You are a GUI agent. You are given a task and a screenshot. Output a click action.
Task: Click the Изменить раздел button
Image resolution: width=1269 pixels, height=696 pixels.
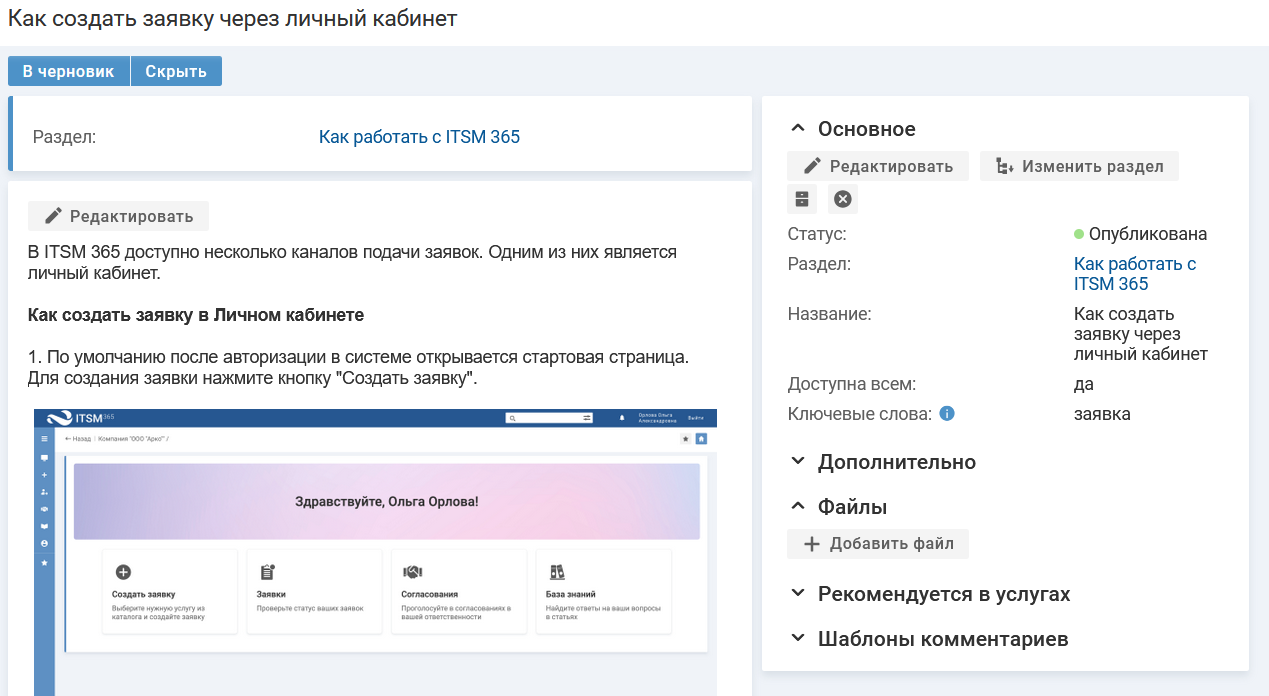coord(1079,166)
